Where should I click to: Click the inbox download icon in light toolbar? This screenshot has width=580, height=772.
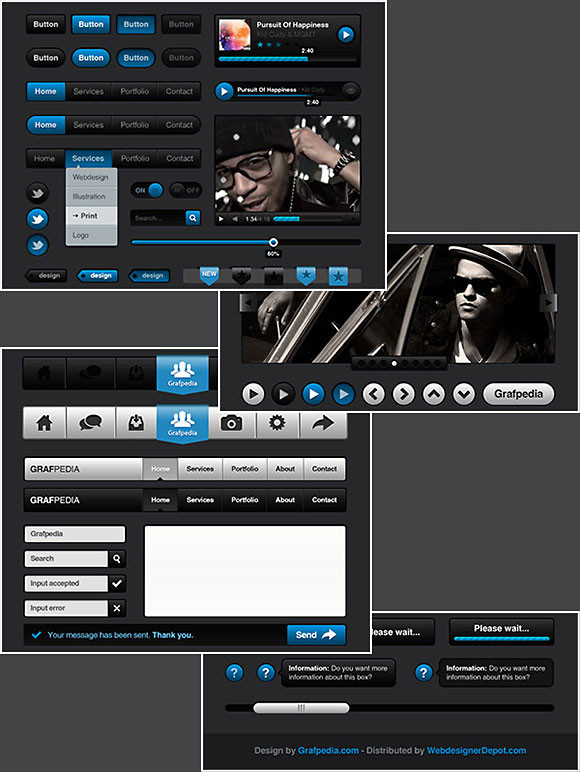coord(136,423)
